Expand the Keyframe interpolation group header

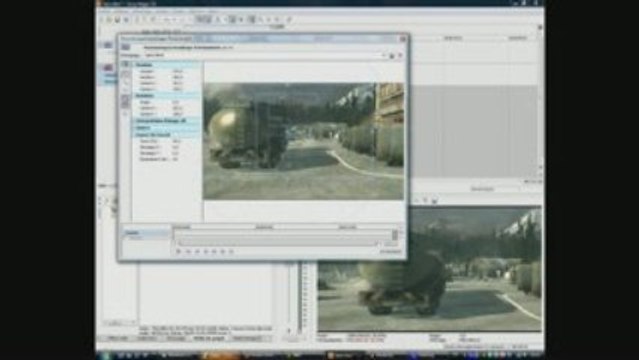[x=166, y=121]
